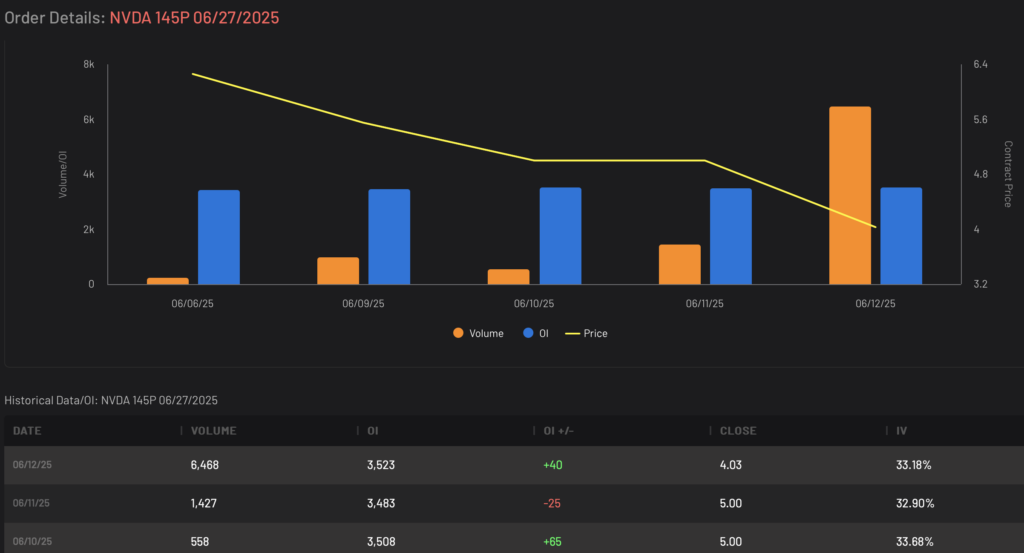Sort table by OI +/- column header
Screen dimensions: 1024x553
tap(558, 431)
